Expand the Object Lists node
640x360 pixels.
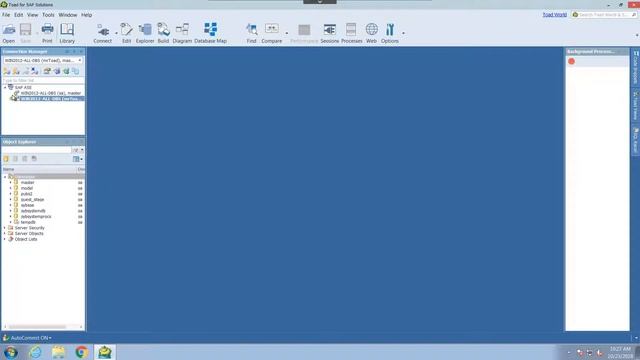(x=5, y=239)
